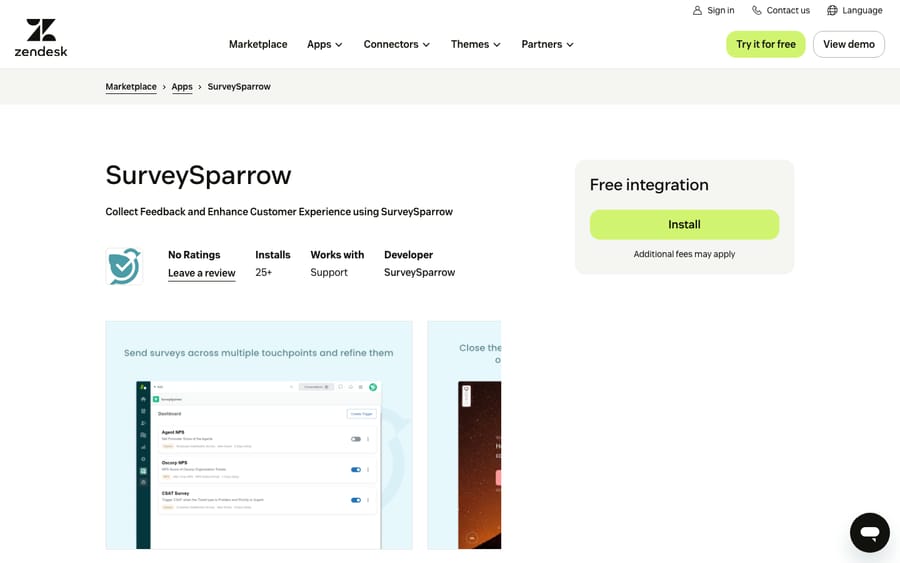
Task: Click the SurveySparrow breadcrumb text
Action: tap(239, 87)
